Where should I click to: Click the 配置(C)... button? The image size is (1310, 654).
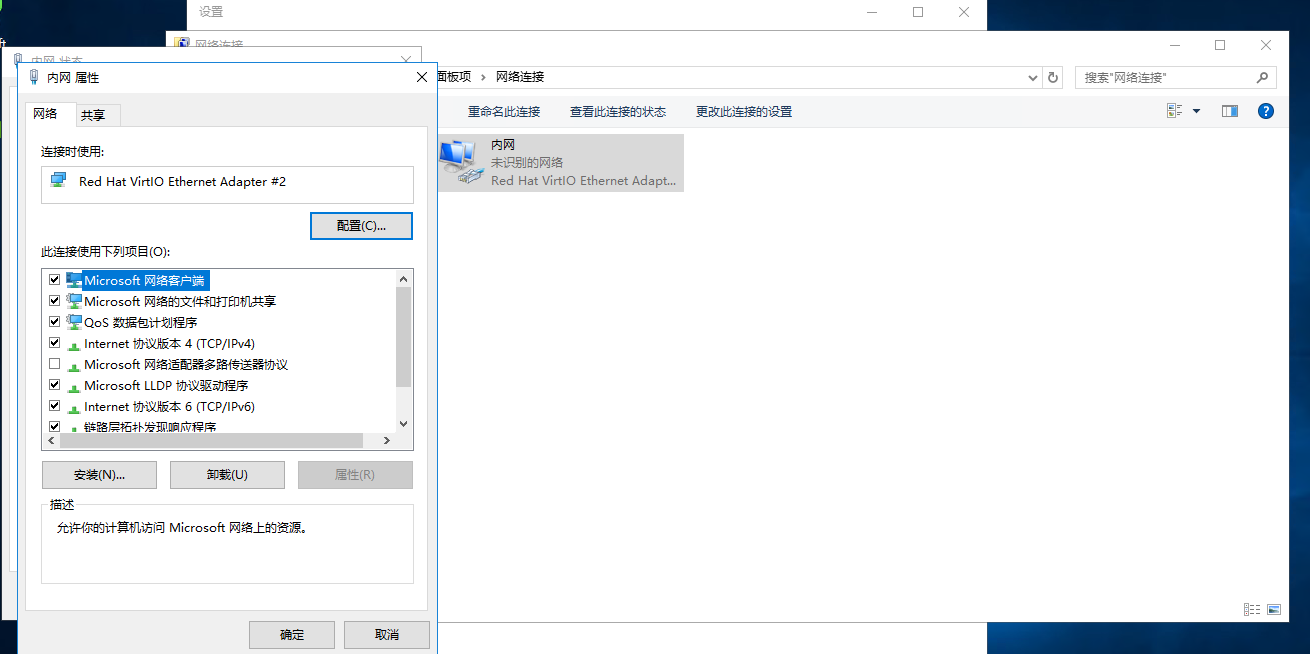click(x=361, y=226)
